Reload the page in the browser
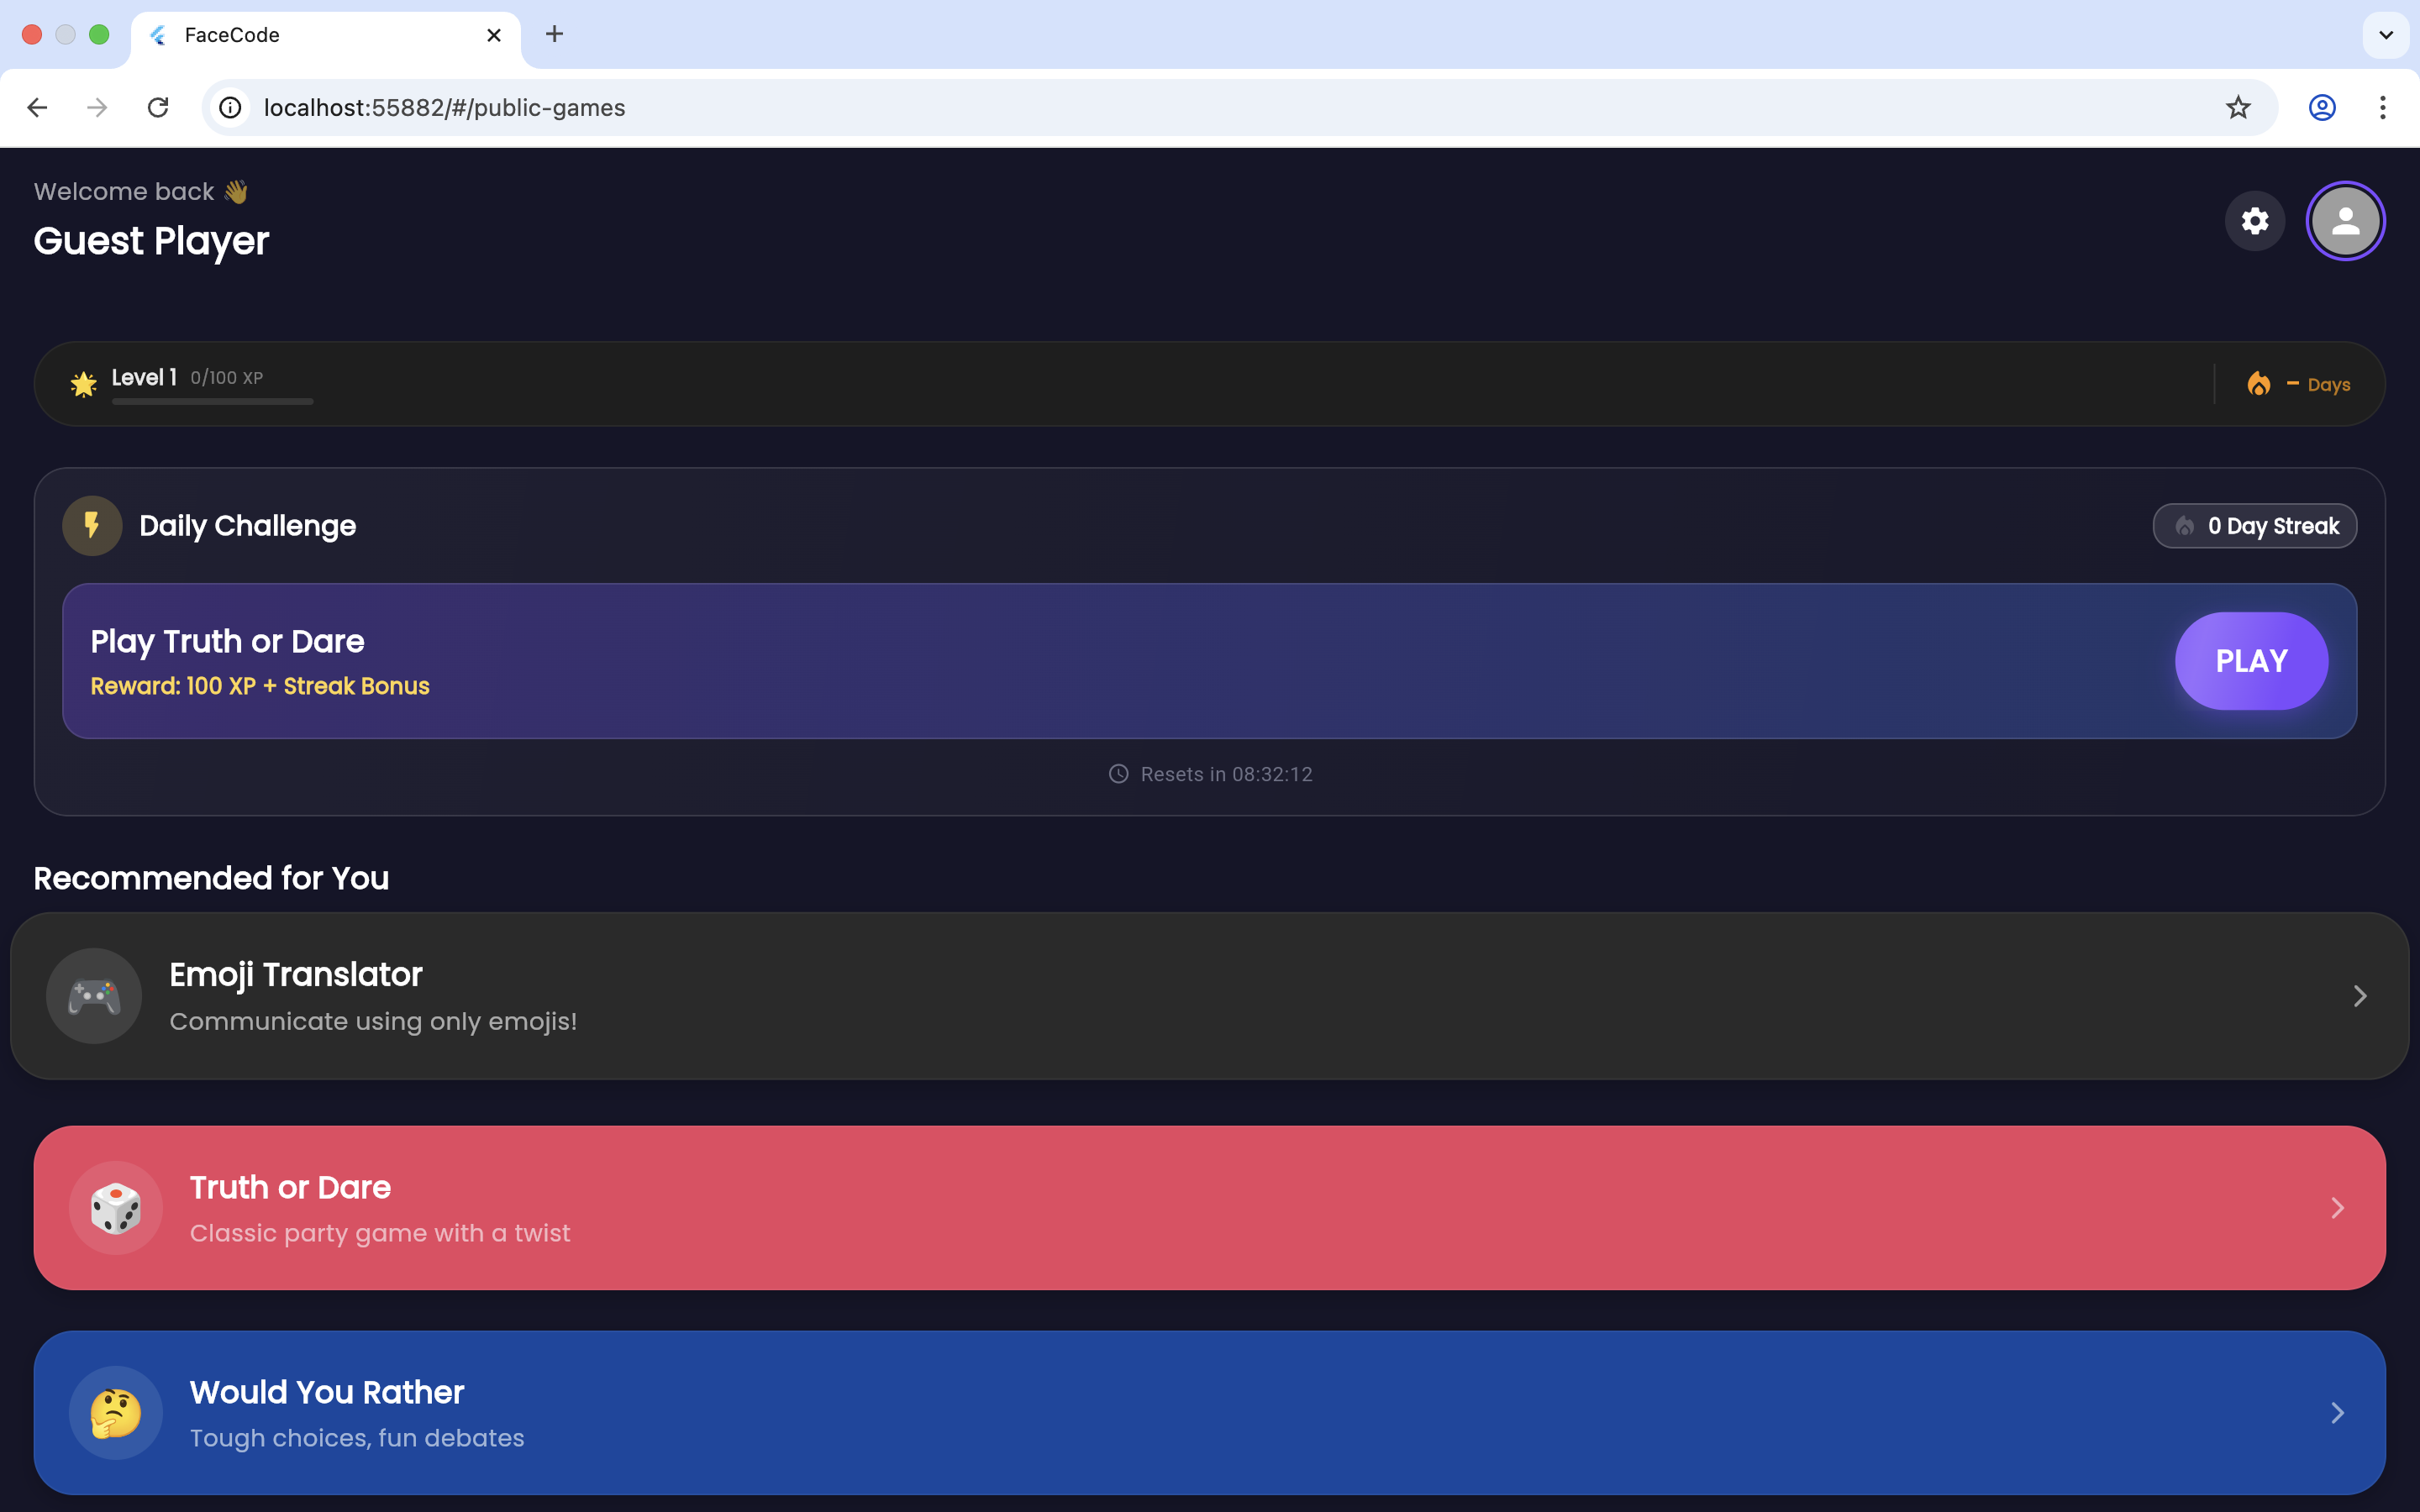Image resolution: width=2420 pixels, height=1512 pixels. (x=158, y=107)
